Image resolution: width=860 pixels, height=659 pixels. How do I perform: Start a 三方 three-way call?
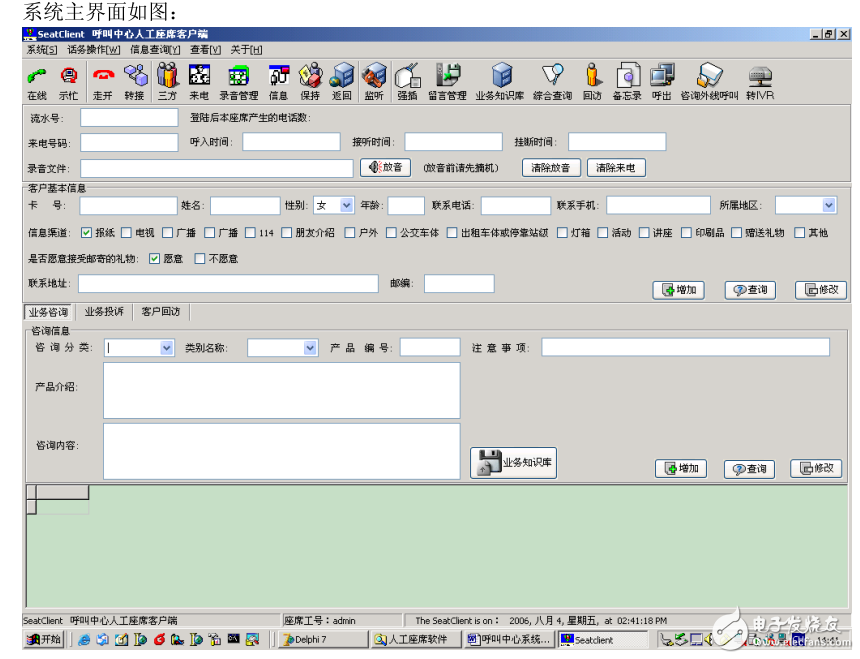167,81
